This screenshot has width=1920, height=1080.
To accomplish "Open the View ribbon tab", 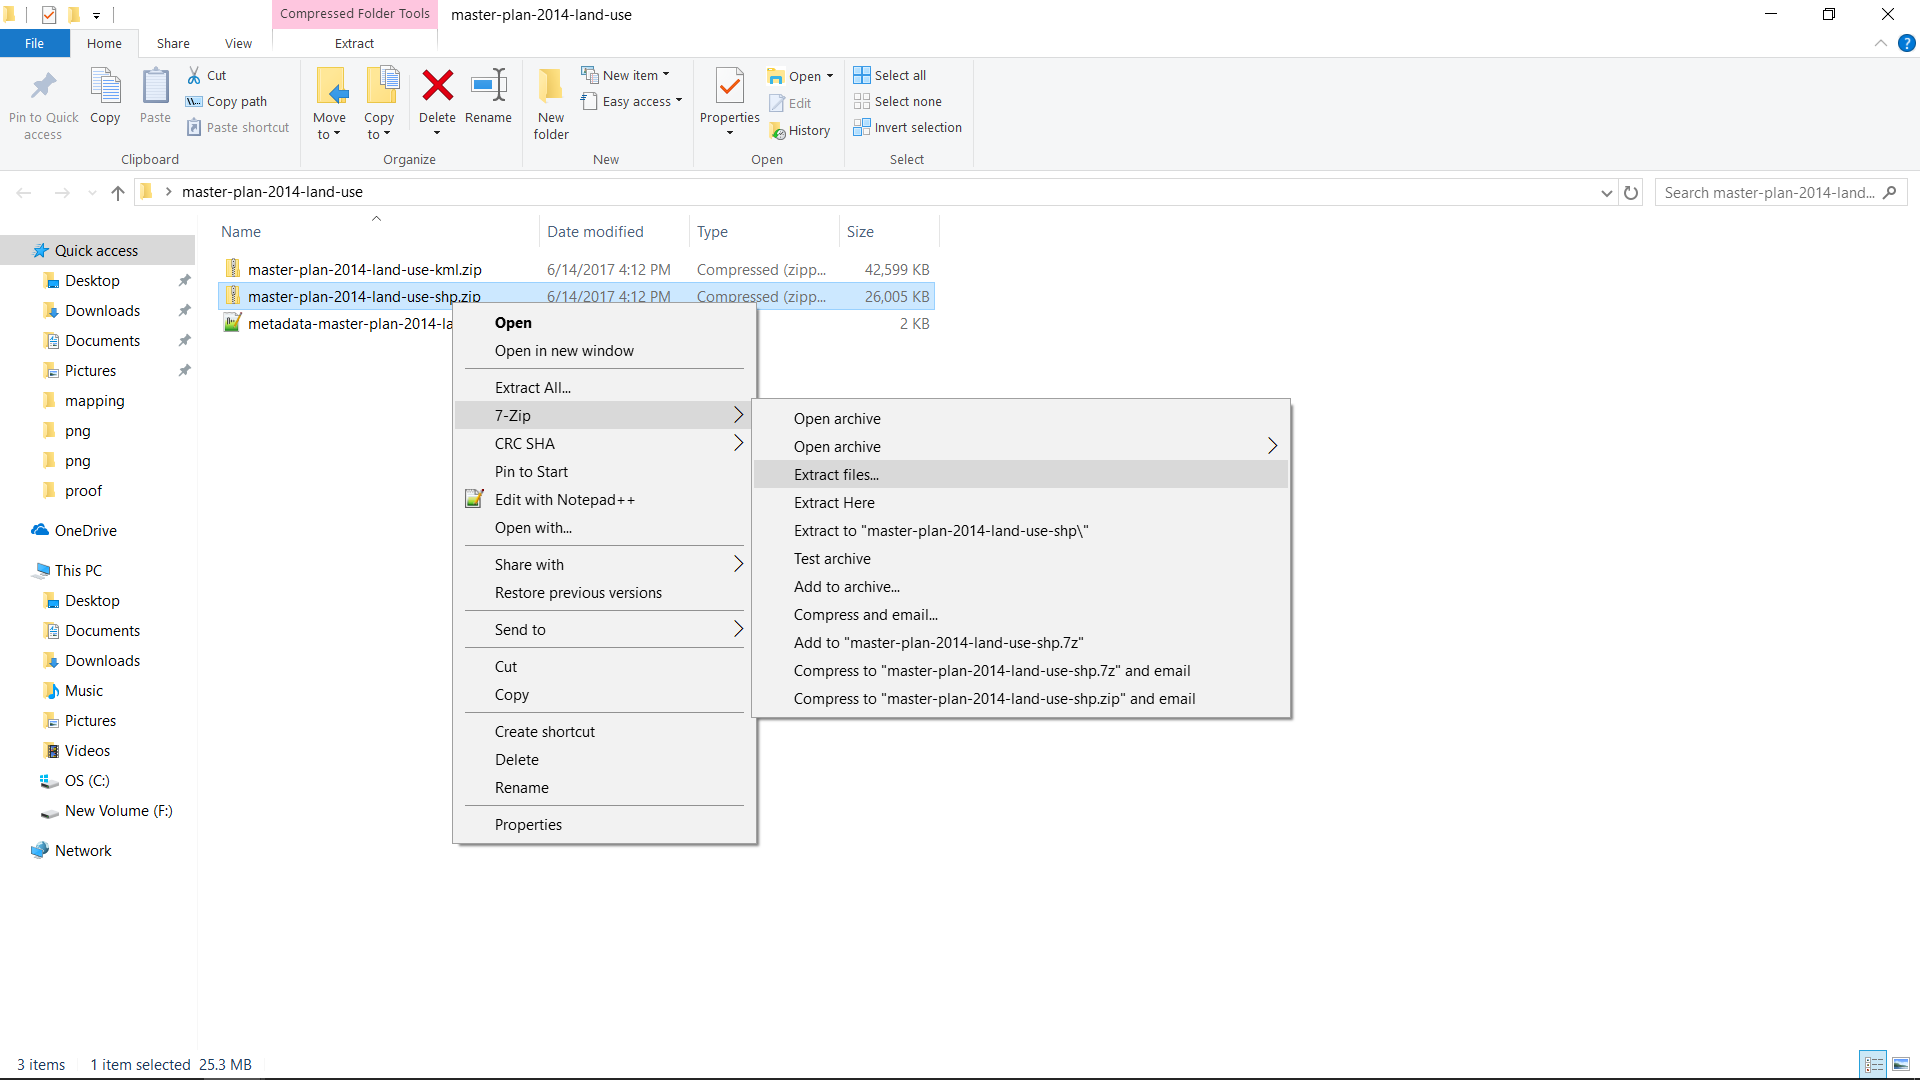I will tap(238, 43).
